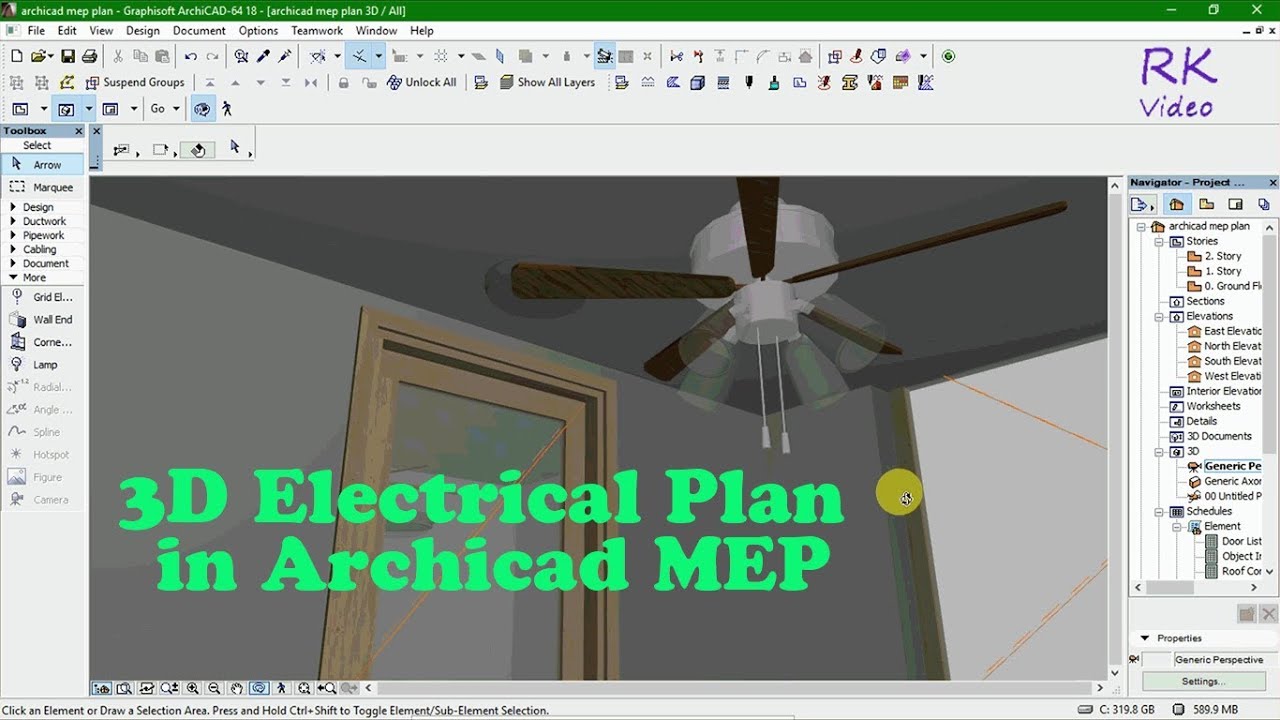Switch Navigator to Layout Book icon
The height and width of the screenshot is (720, 1280).
(x=1235, y=204)
